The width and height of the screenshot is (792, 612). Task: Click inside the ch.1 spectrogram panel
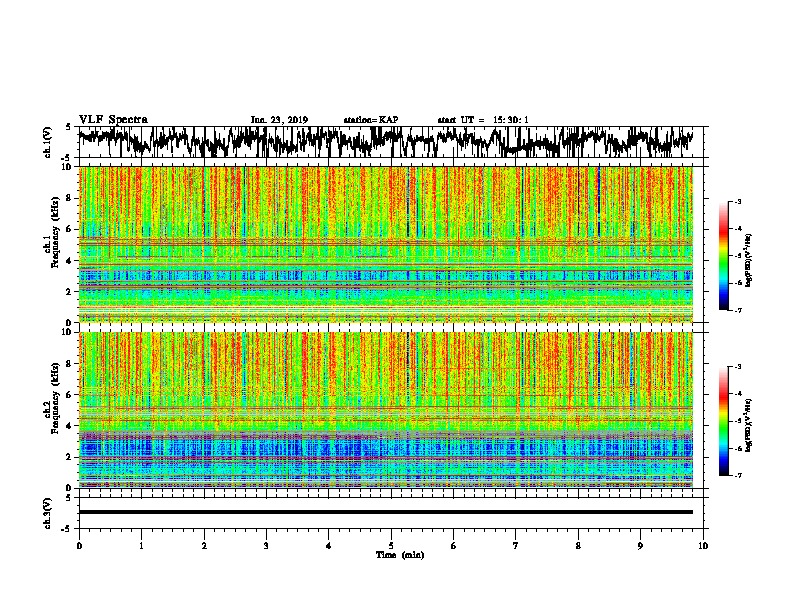(x=385, y=244)
